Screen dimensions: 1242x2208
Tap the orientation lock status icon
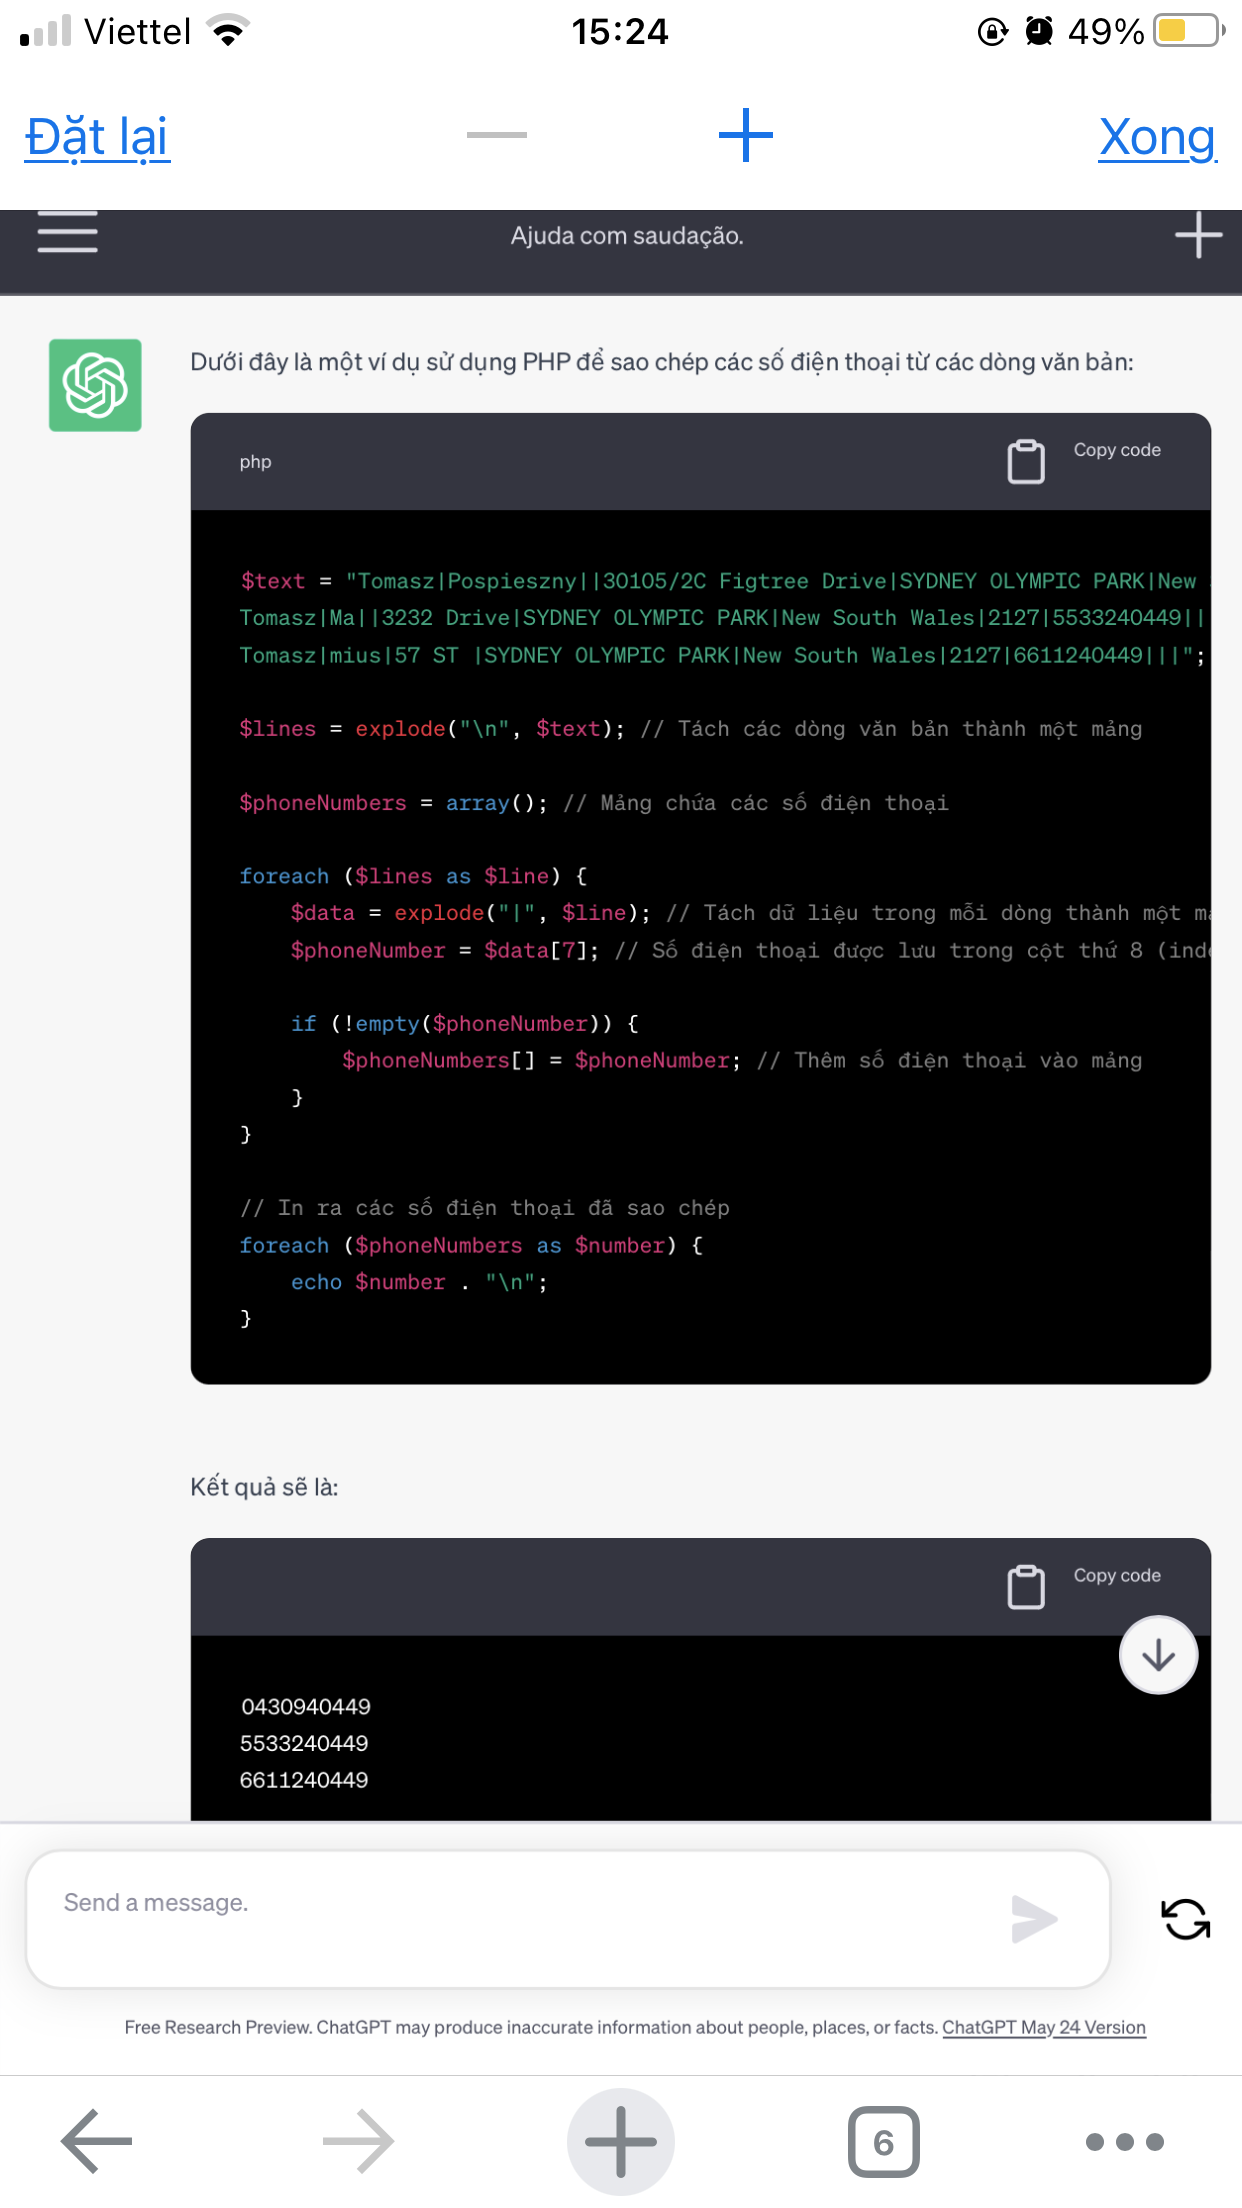[992, 32]
